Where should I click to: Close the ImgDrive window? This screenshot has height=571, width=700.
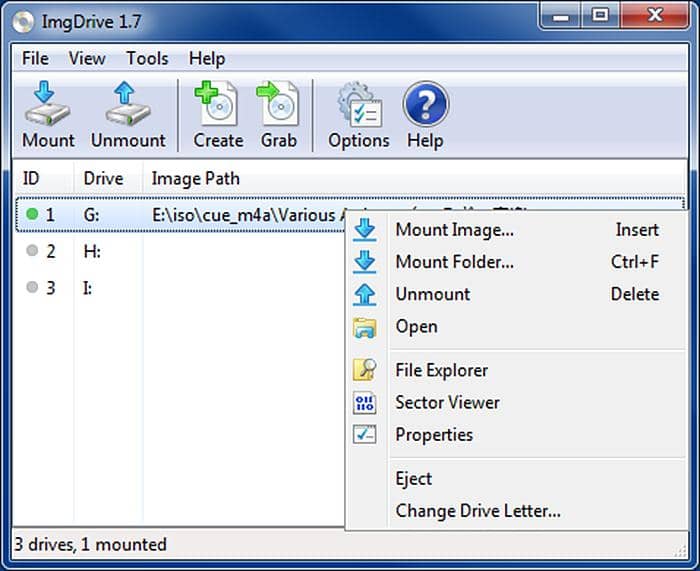(655, 17)
